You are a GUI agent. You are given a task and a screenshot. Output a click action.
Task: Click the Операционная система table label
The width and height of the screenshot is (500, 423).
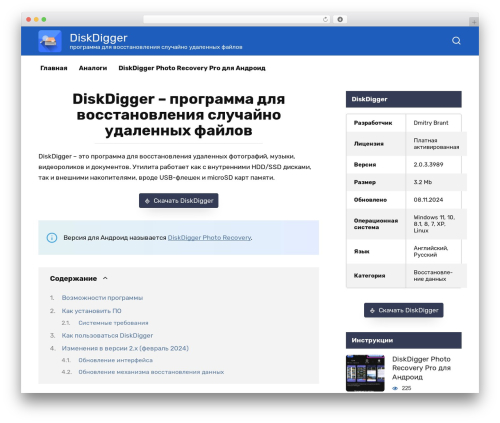coord(376,224)
